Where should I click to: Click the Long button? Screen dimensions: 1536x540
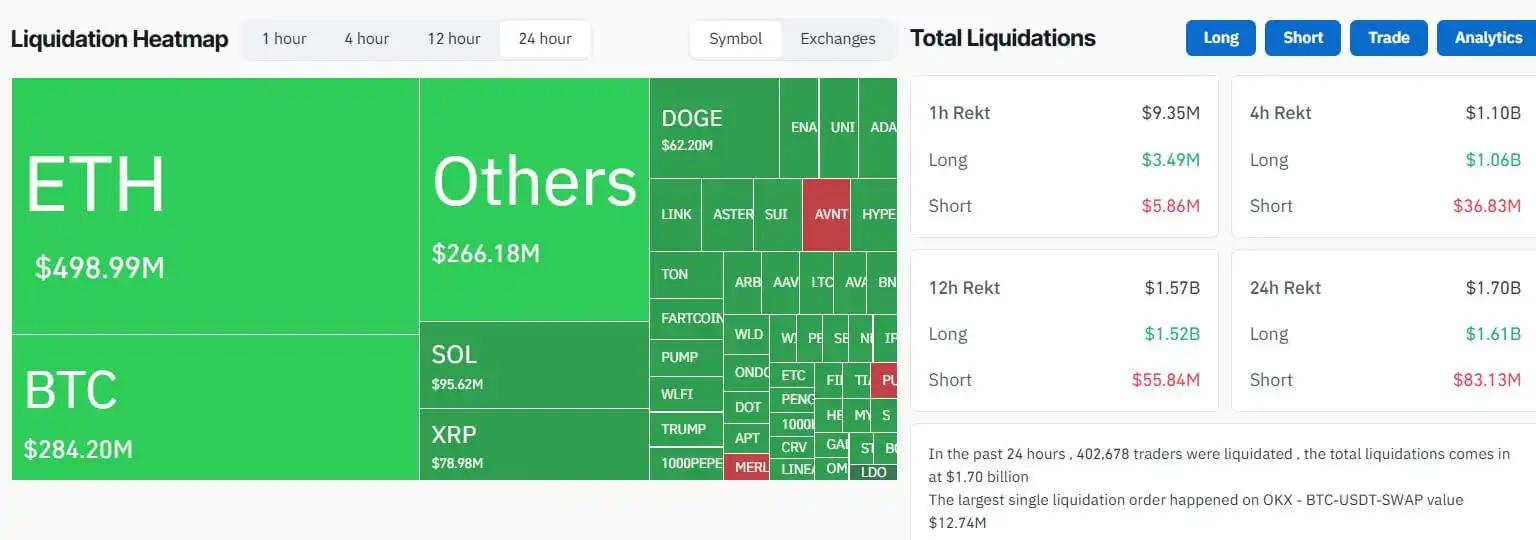(1220, 38)
